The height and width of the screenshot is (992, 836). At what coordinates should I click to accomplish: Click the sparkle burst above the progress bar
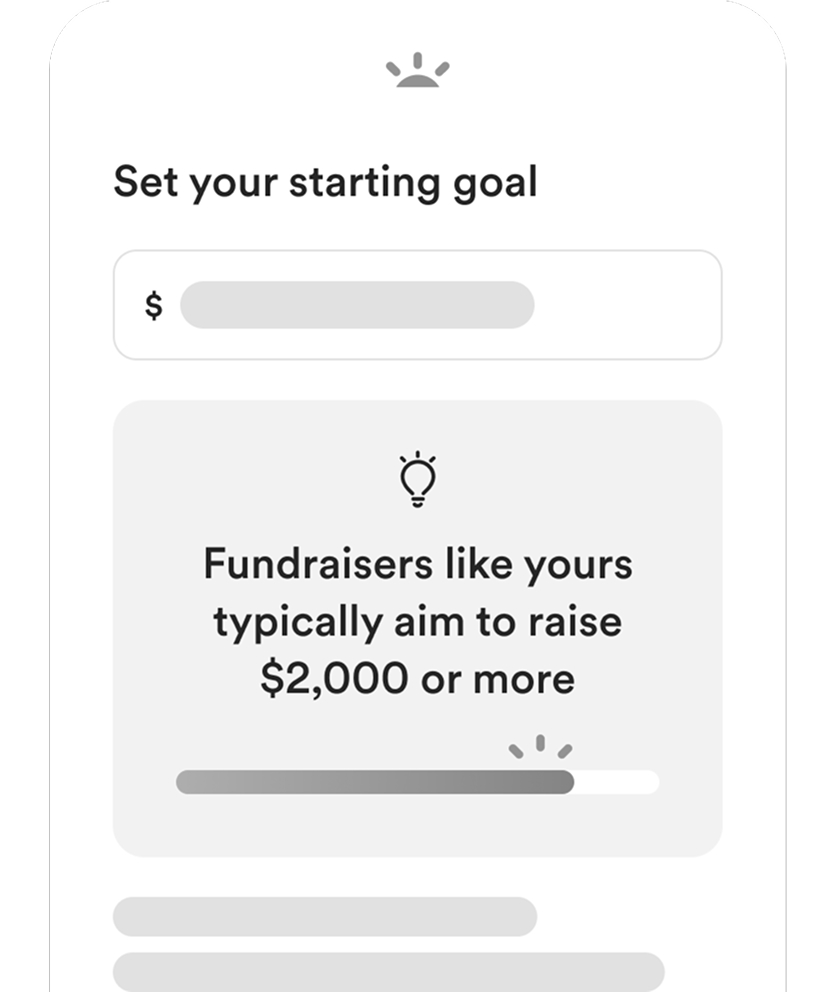point(540,746)
